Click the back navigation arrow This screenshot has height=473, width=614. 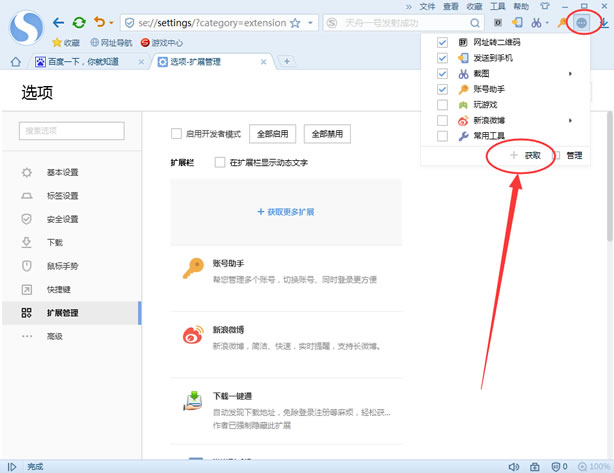click(x=58, y=22)
